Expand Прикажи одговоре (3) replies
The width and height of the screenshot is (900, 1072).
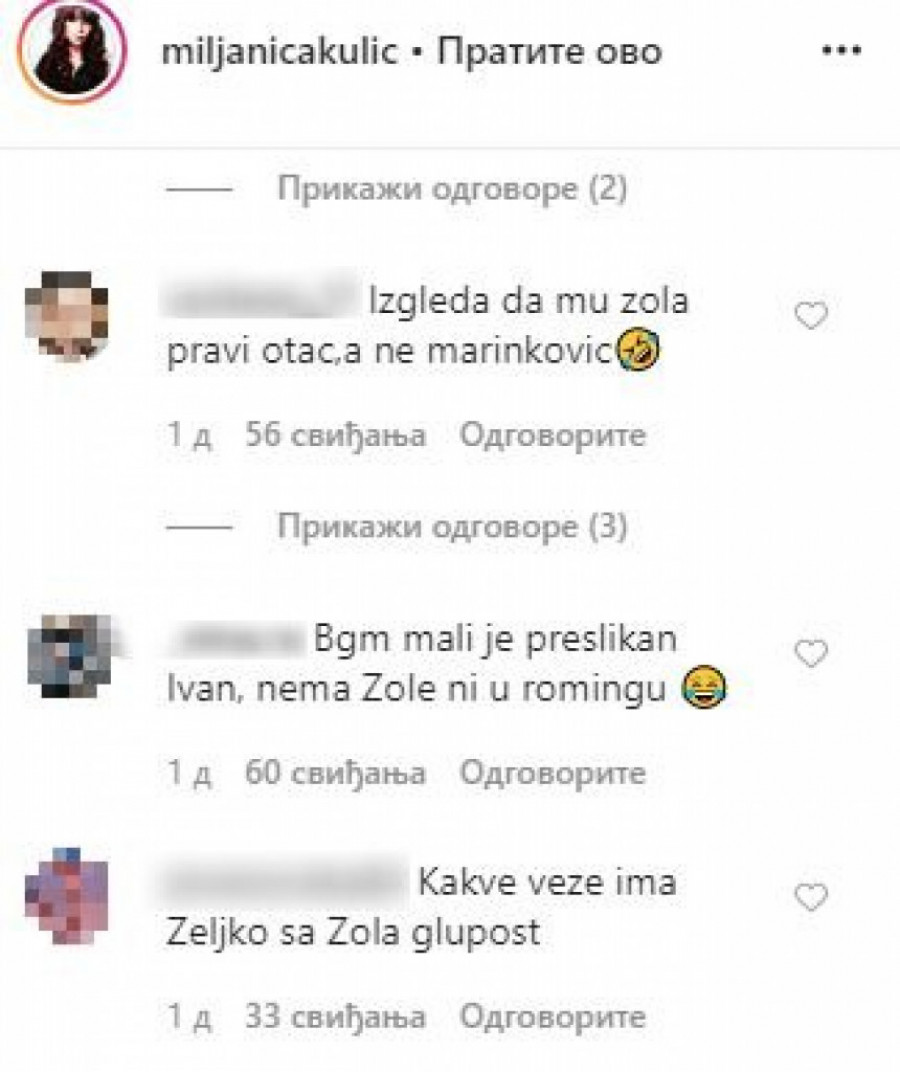[451, 526]
